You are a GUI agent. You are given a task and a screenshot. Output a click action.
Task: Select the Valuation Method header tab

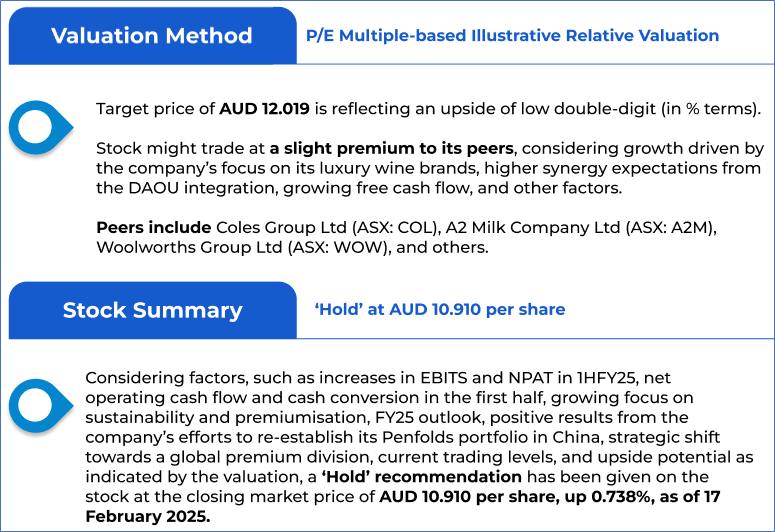pyautogui.click(x=151, y=36)
